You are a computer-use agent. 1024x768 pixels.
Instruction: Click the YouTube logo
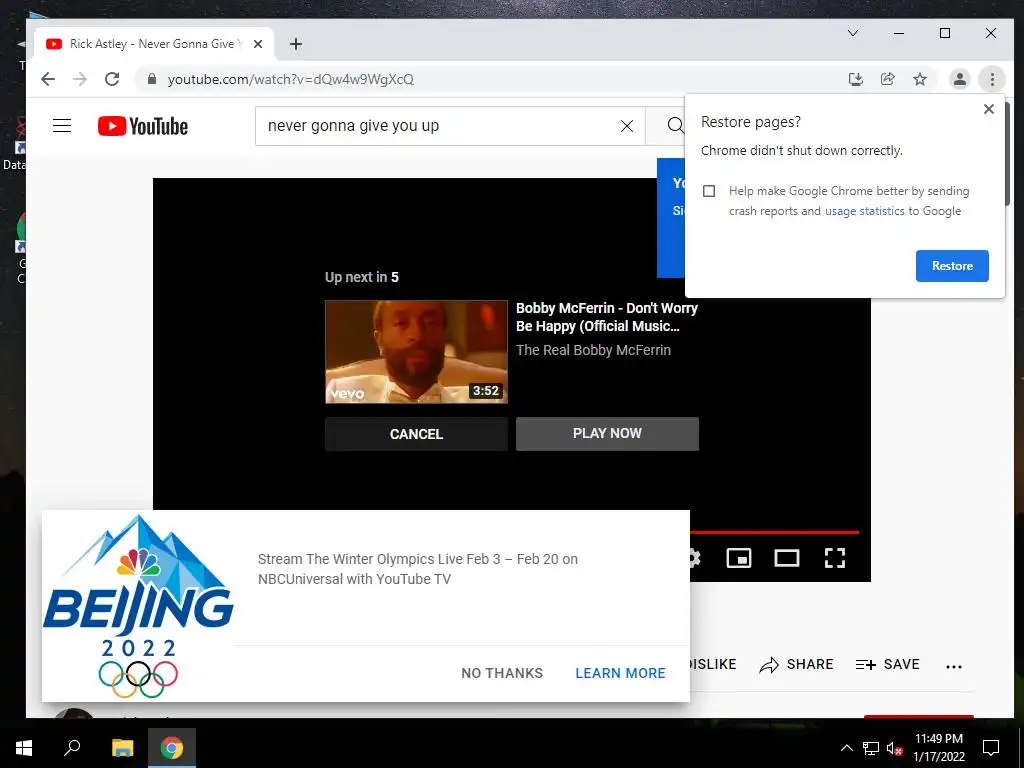click(x=142, y=126)
